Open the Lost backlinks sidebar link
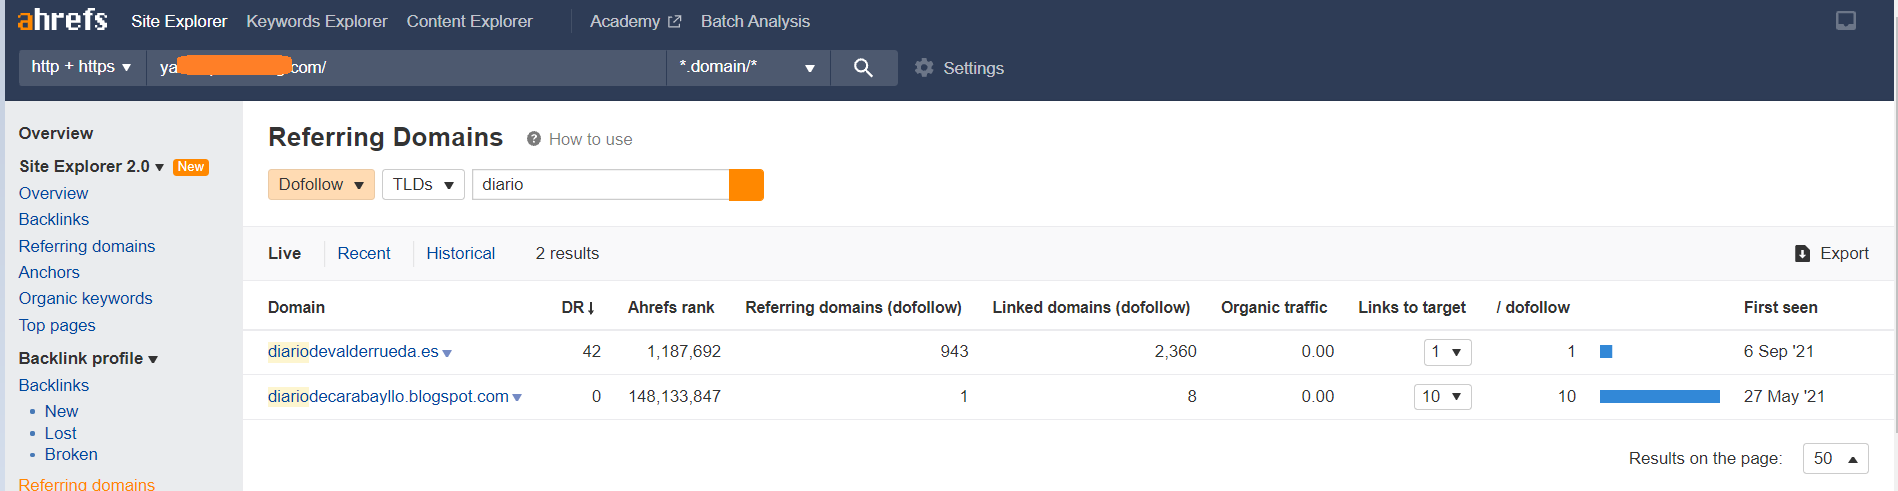The image size is (1898, 491). click(x=60, y=433)
